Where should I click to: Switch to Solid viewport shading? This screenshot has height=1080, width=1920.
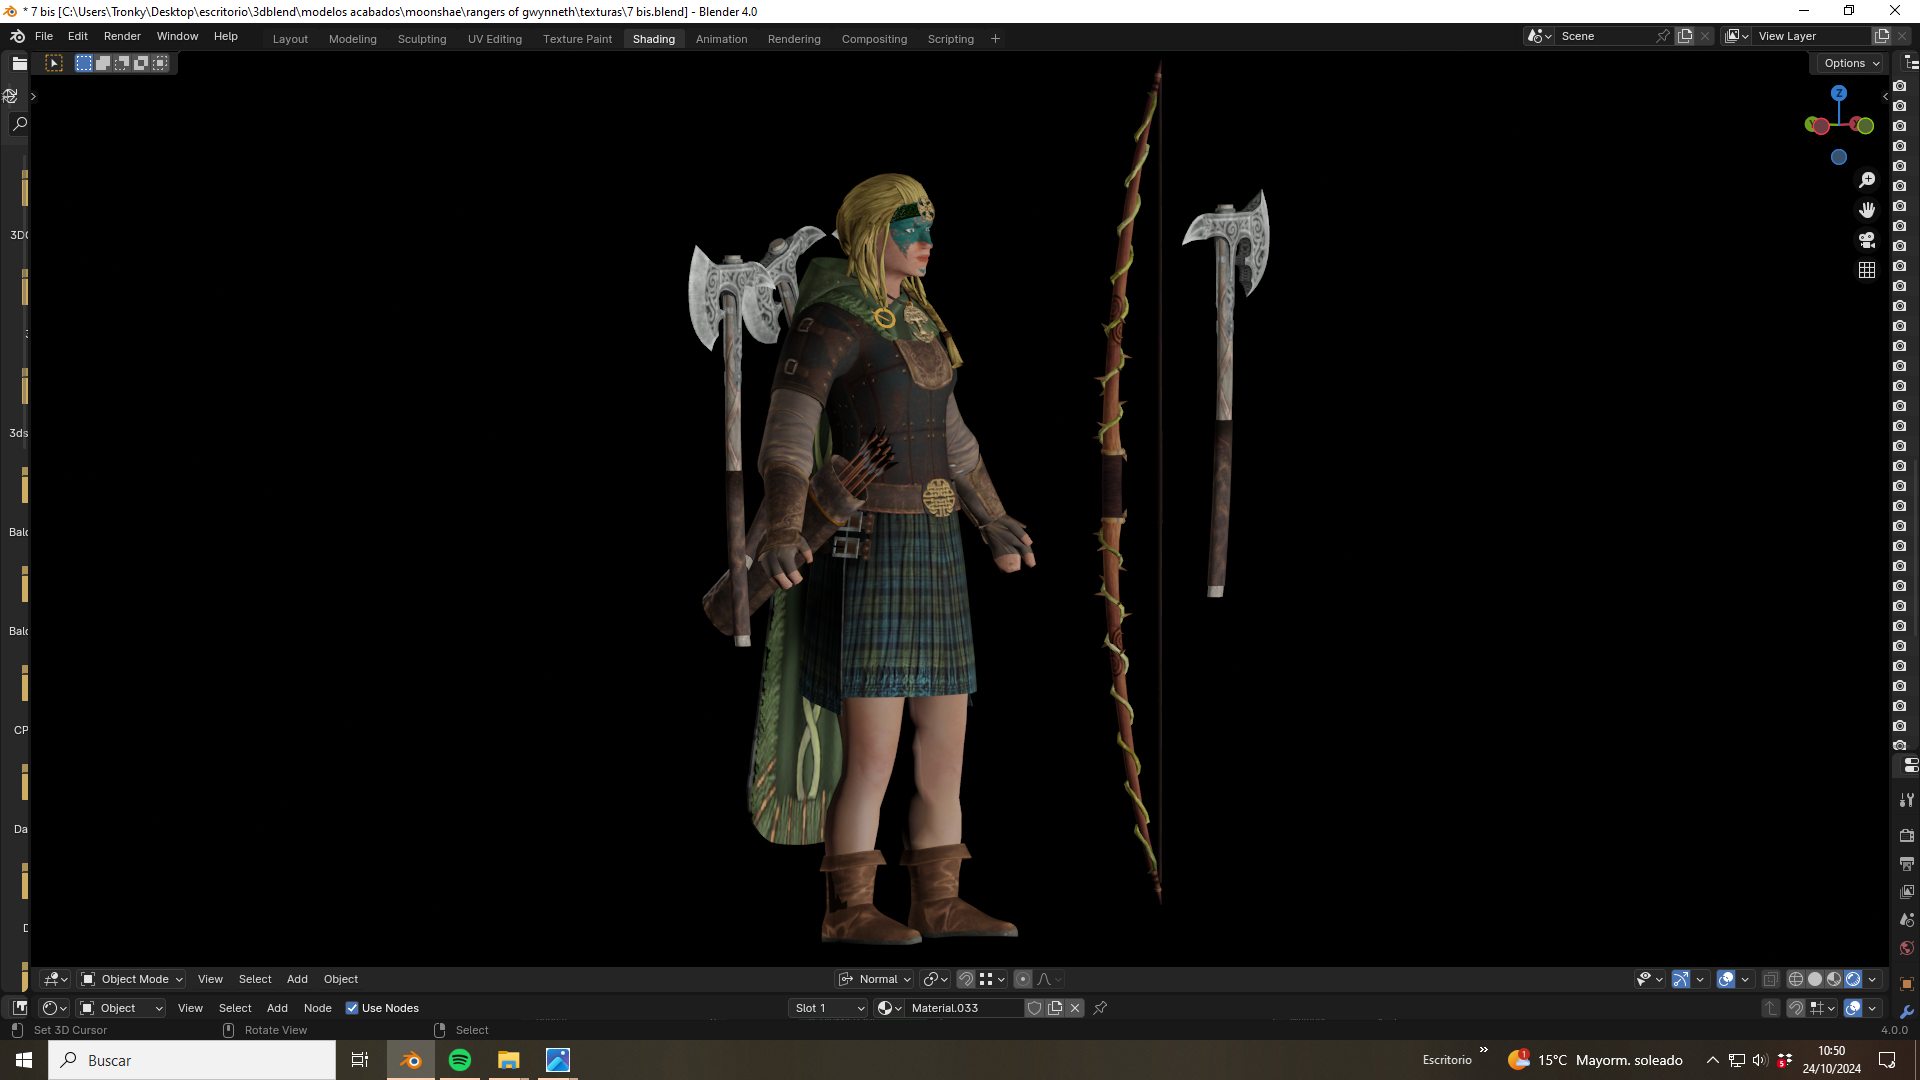pyautogui.click(x=1815, y=979)
